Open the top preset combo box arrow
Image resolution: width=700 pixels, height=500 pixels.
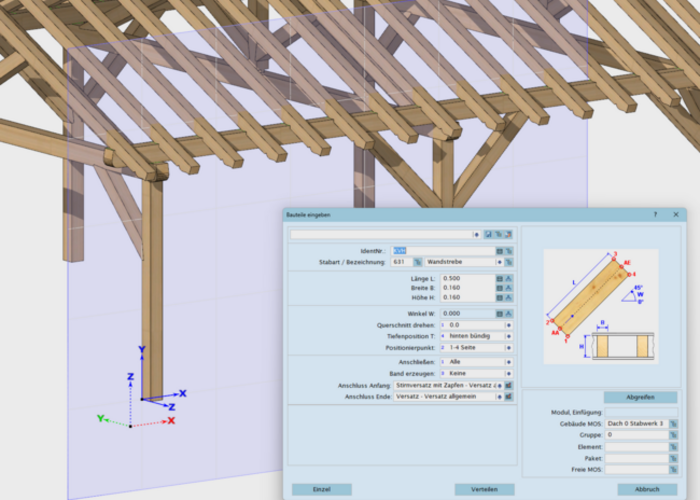[x=476, y=234]
